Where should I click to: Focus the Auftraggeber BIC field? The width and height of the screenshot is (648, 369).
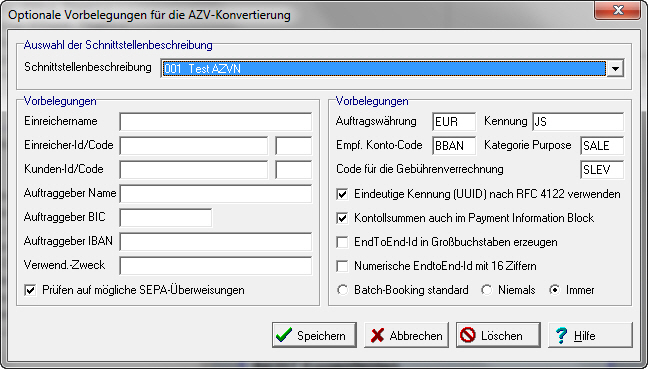pos(166,218)
